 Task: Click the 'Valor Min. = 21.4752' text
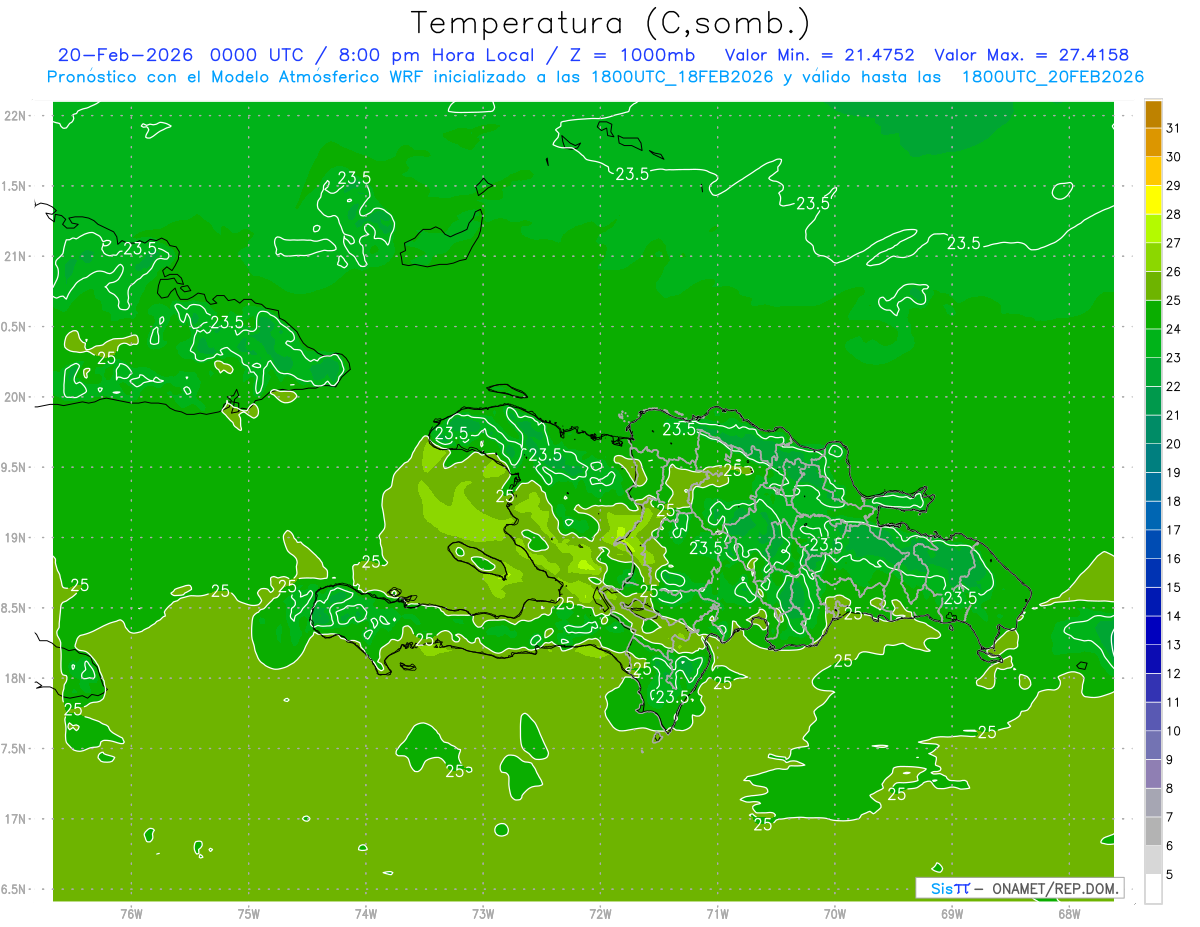pyautogui.click(x=819, y=55)
